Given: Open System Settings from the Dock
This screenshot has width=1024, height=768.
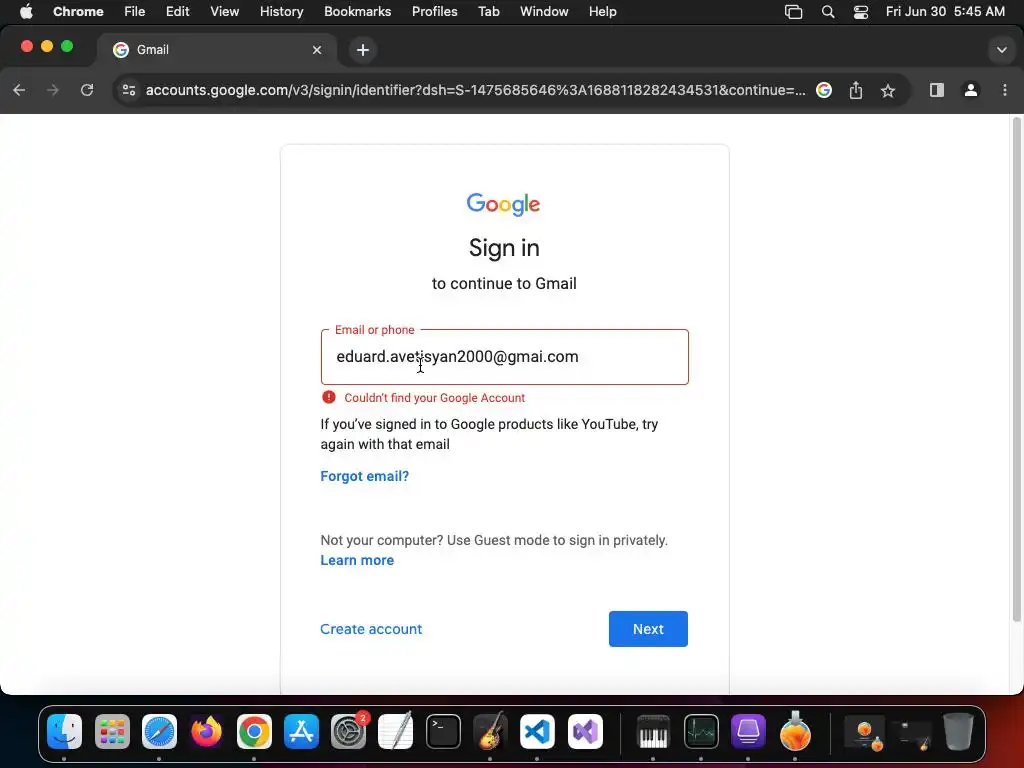Looking at the screenshot, I should click(x=349, y=731).
